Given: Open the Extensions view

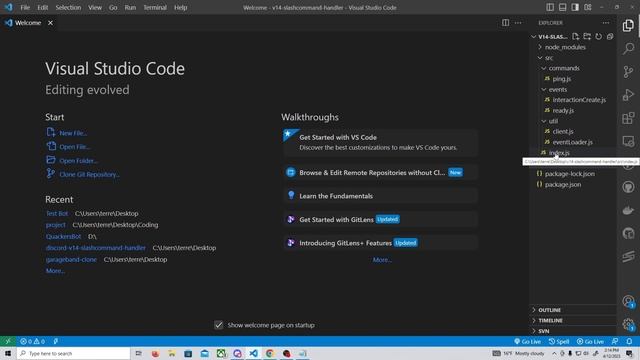Looking at the screenshot, I should (x=628, y=118).
